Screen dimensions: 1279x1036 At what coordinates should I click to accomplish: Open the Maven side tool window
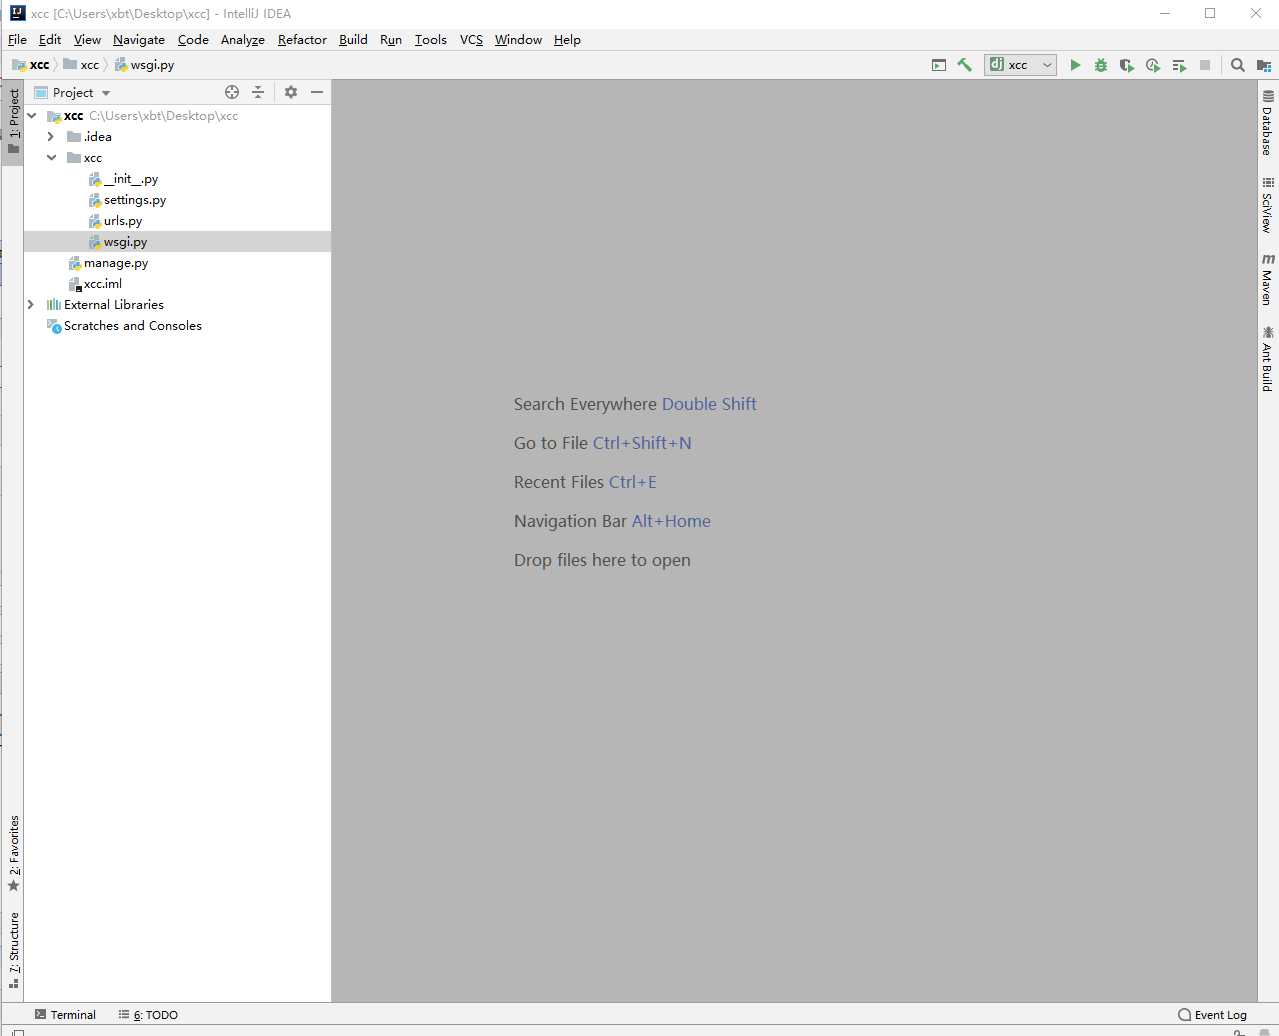[x=1267, y=279]
